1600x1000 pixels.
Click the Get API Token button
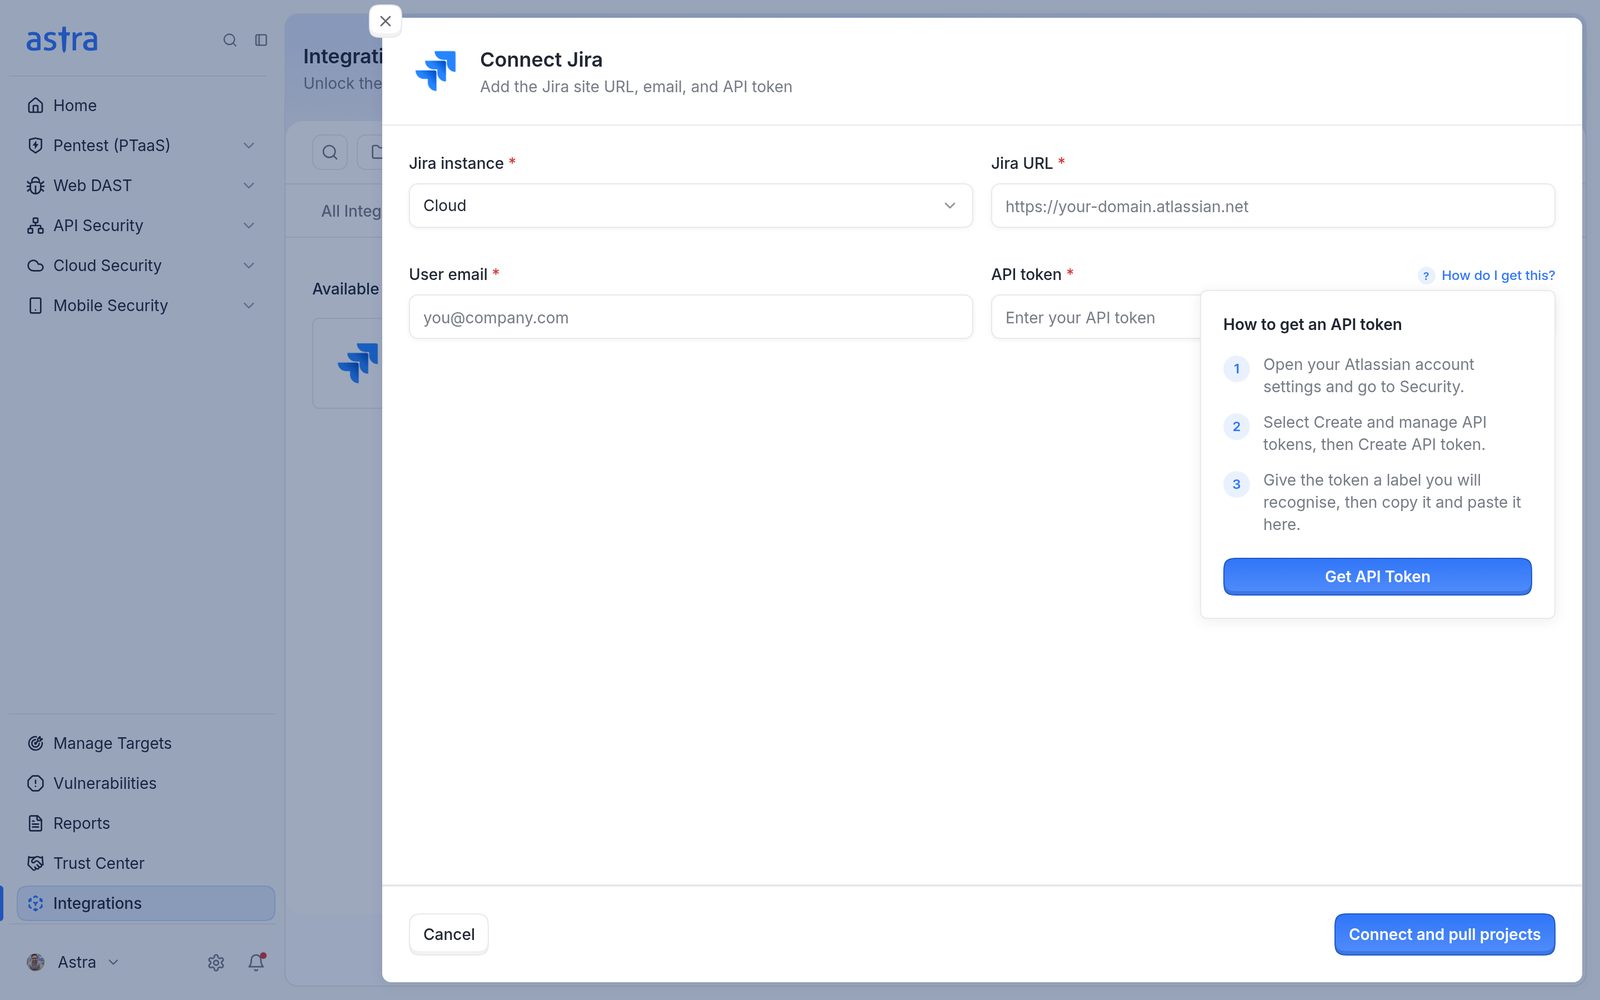1377,576
